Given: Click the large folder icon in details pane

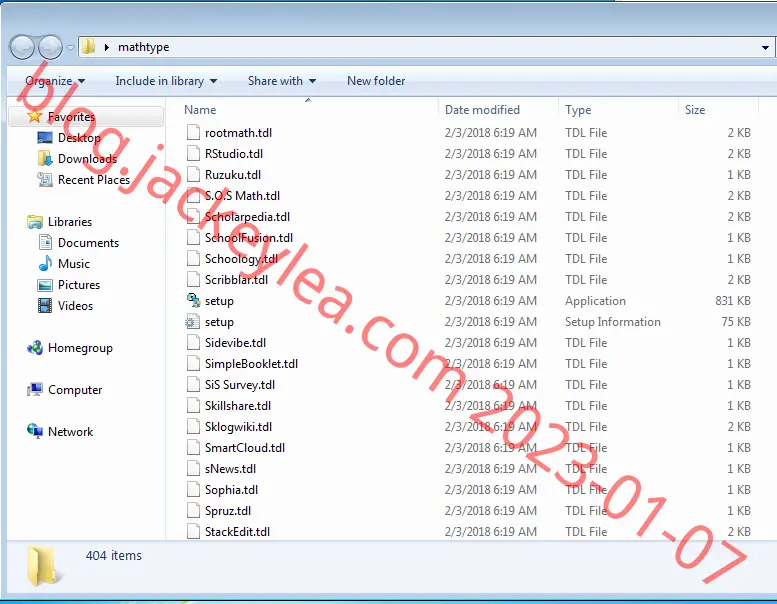Looking at the screenshot, I should click(x=44, y=565).
